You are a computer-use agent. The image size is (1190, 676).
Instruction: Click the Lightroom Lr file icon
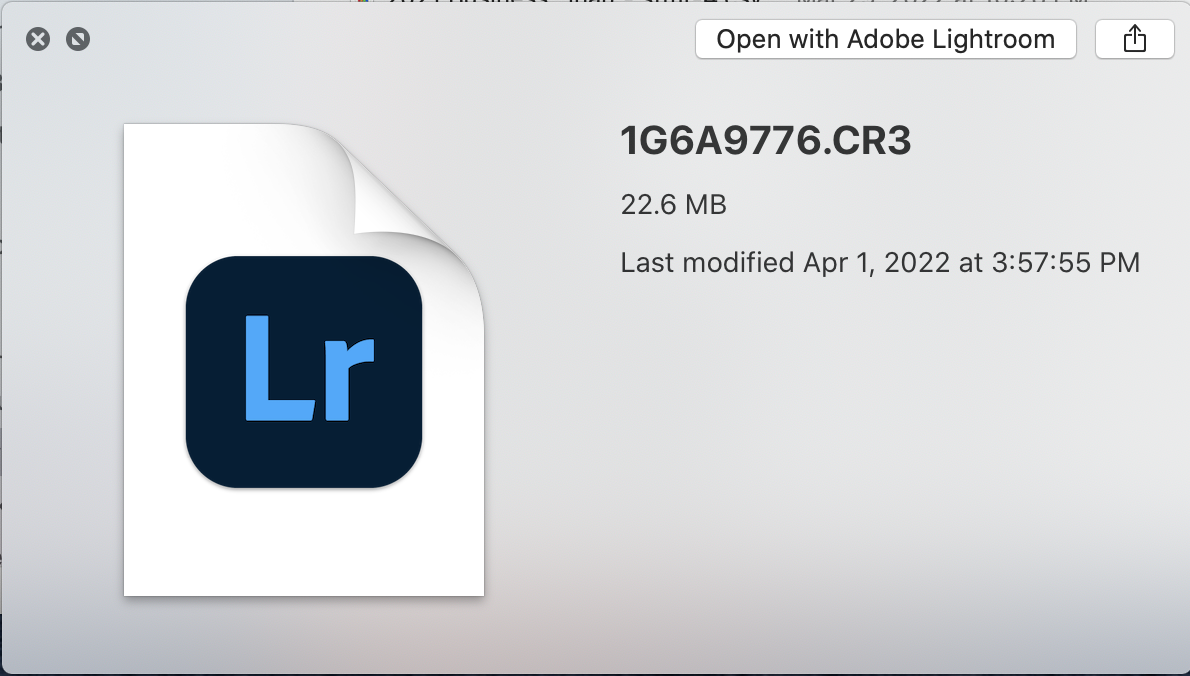click(304, 360)
